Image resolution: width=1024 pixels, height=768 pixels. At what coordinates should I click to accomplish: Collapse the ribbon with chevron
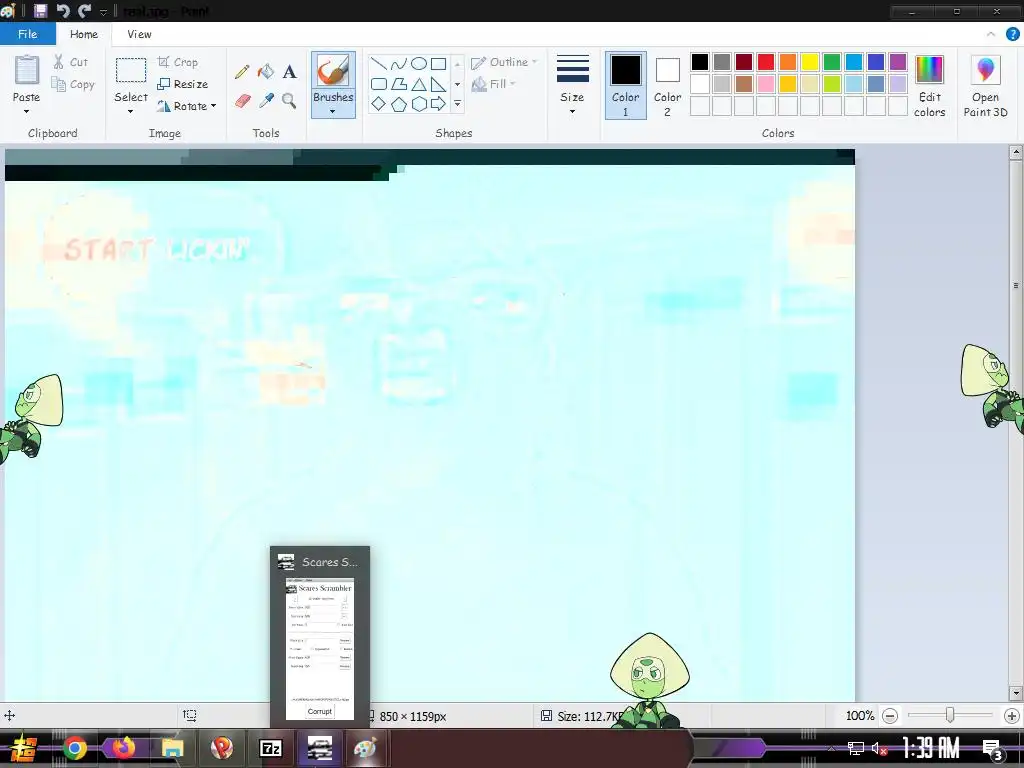tap(991, 34)
